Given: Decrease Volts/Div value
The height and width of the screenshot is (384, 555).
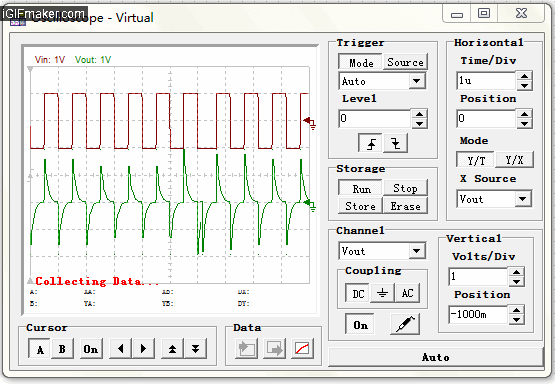Looking at the screenshot, I should (x=517, y=282).
